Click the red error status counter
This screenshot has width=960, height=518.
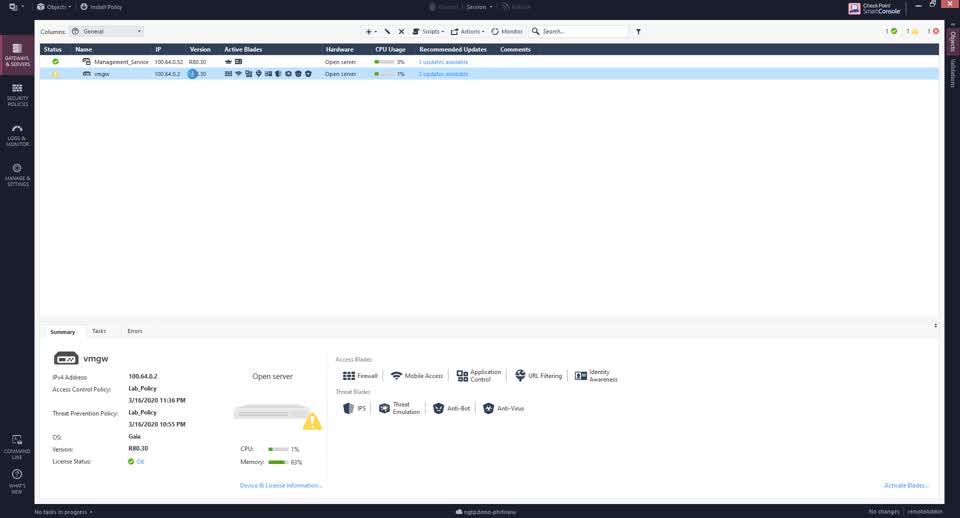(x=933, y=31)
